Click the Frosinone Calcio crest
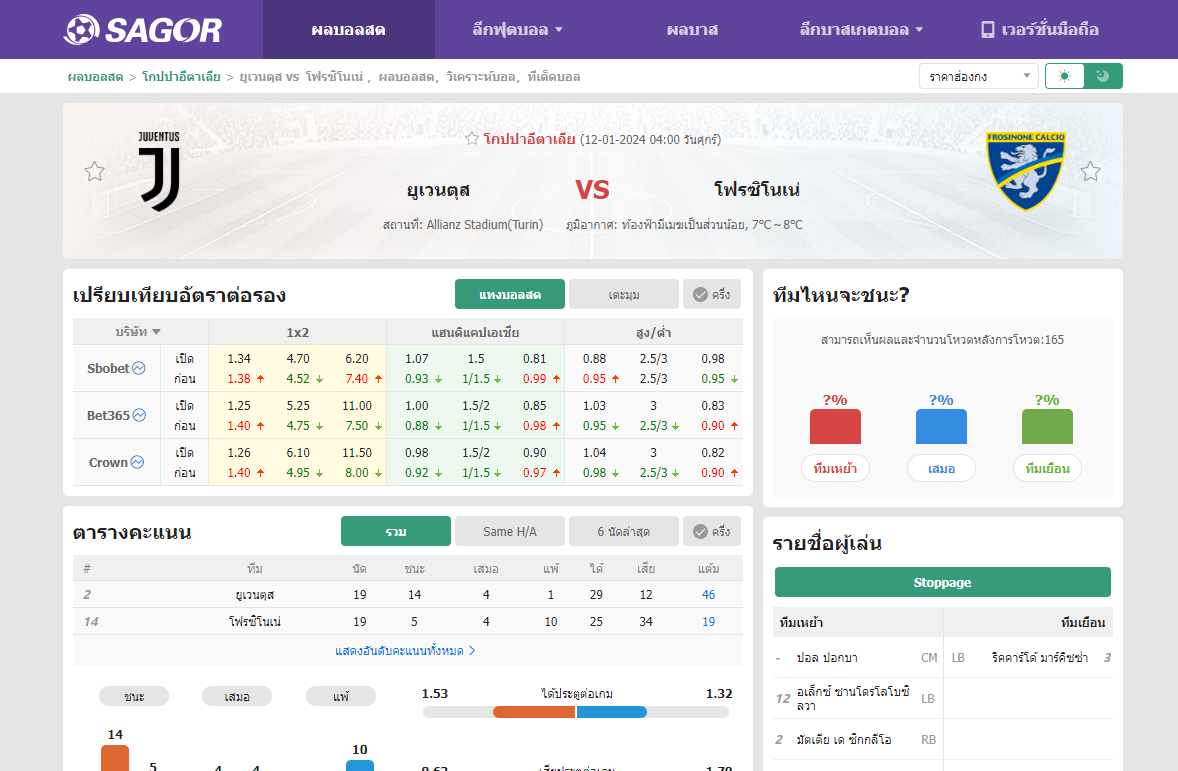Image resolution: width=1178 pixels, height=771 pixels. pos(1025,171)
